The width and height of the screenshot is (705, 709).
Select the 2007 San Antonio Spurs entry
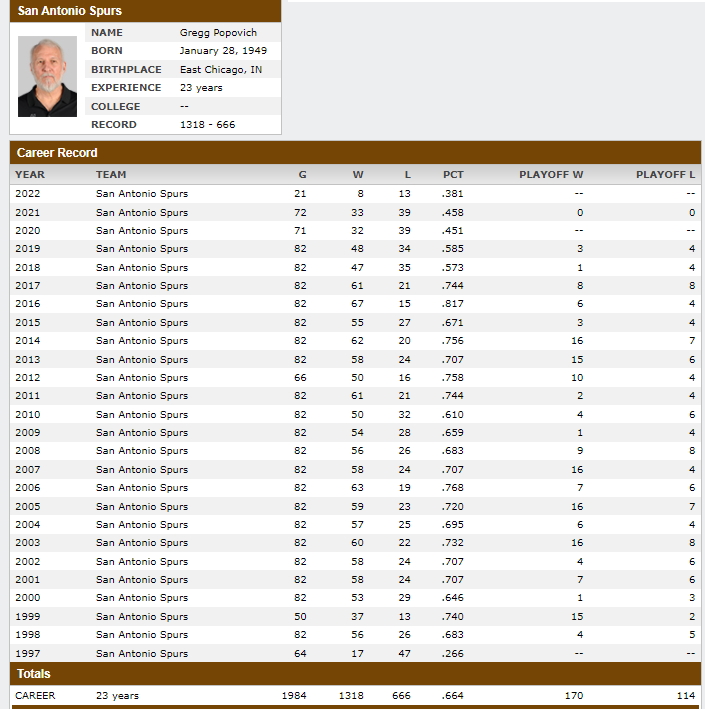click(142, 470)
